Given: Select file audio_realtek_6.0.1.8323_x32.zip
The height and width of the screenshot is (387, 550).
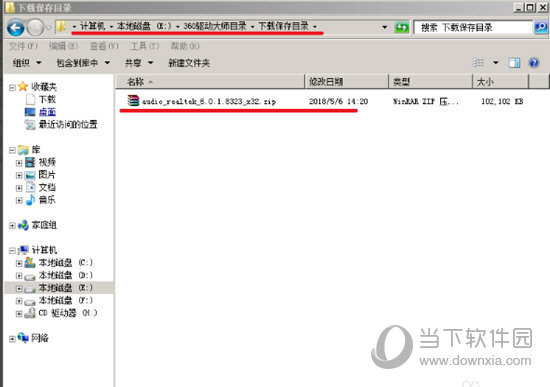Looking at the screenshot, I should point(209,101).
